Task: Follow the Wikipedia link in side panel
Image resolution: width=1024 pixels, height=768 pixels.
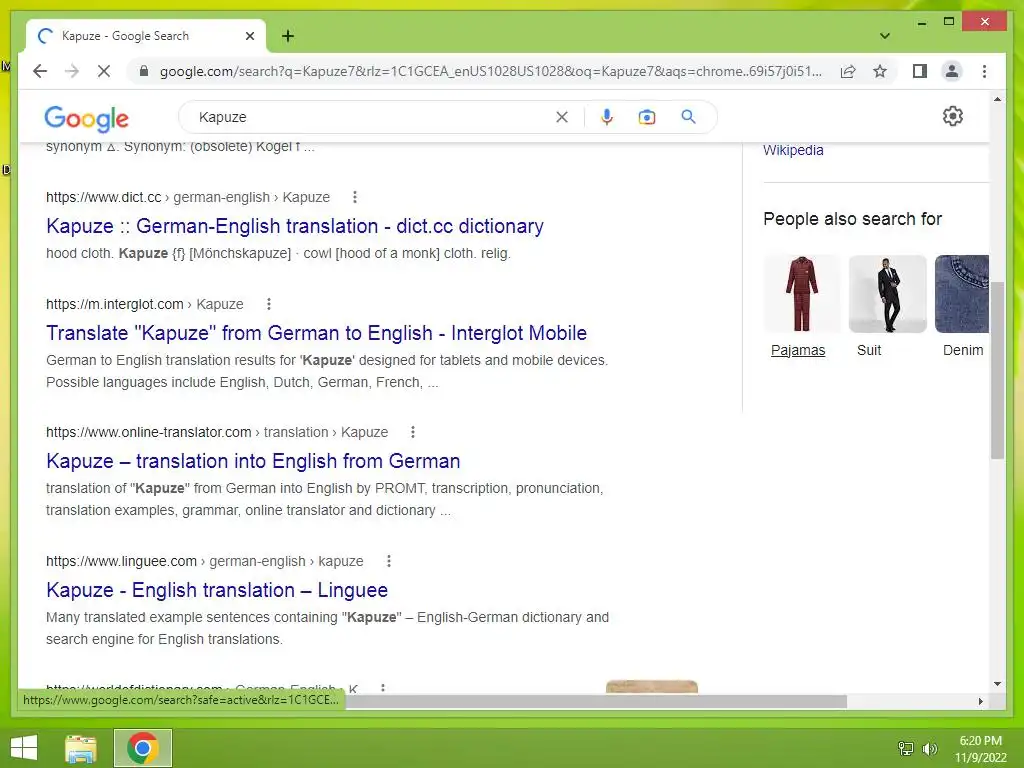Action: [793, 150]
